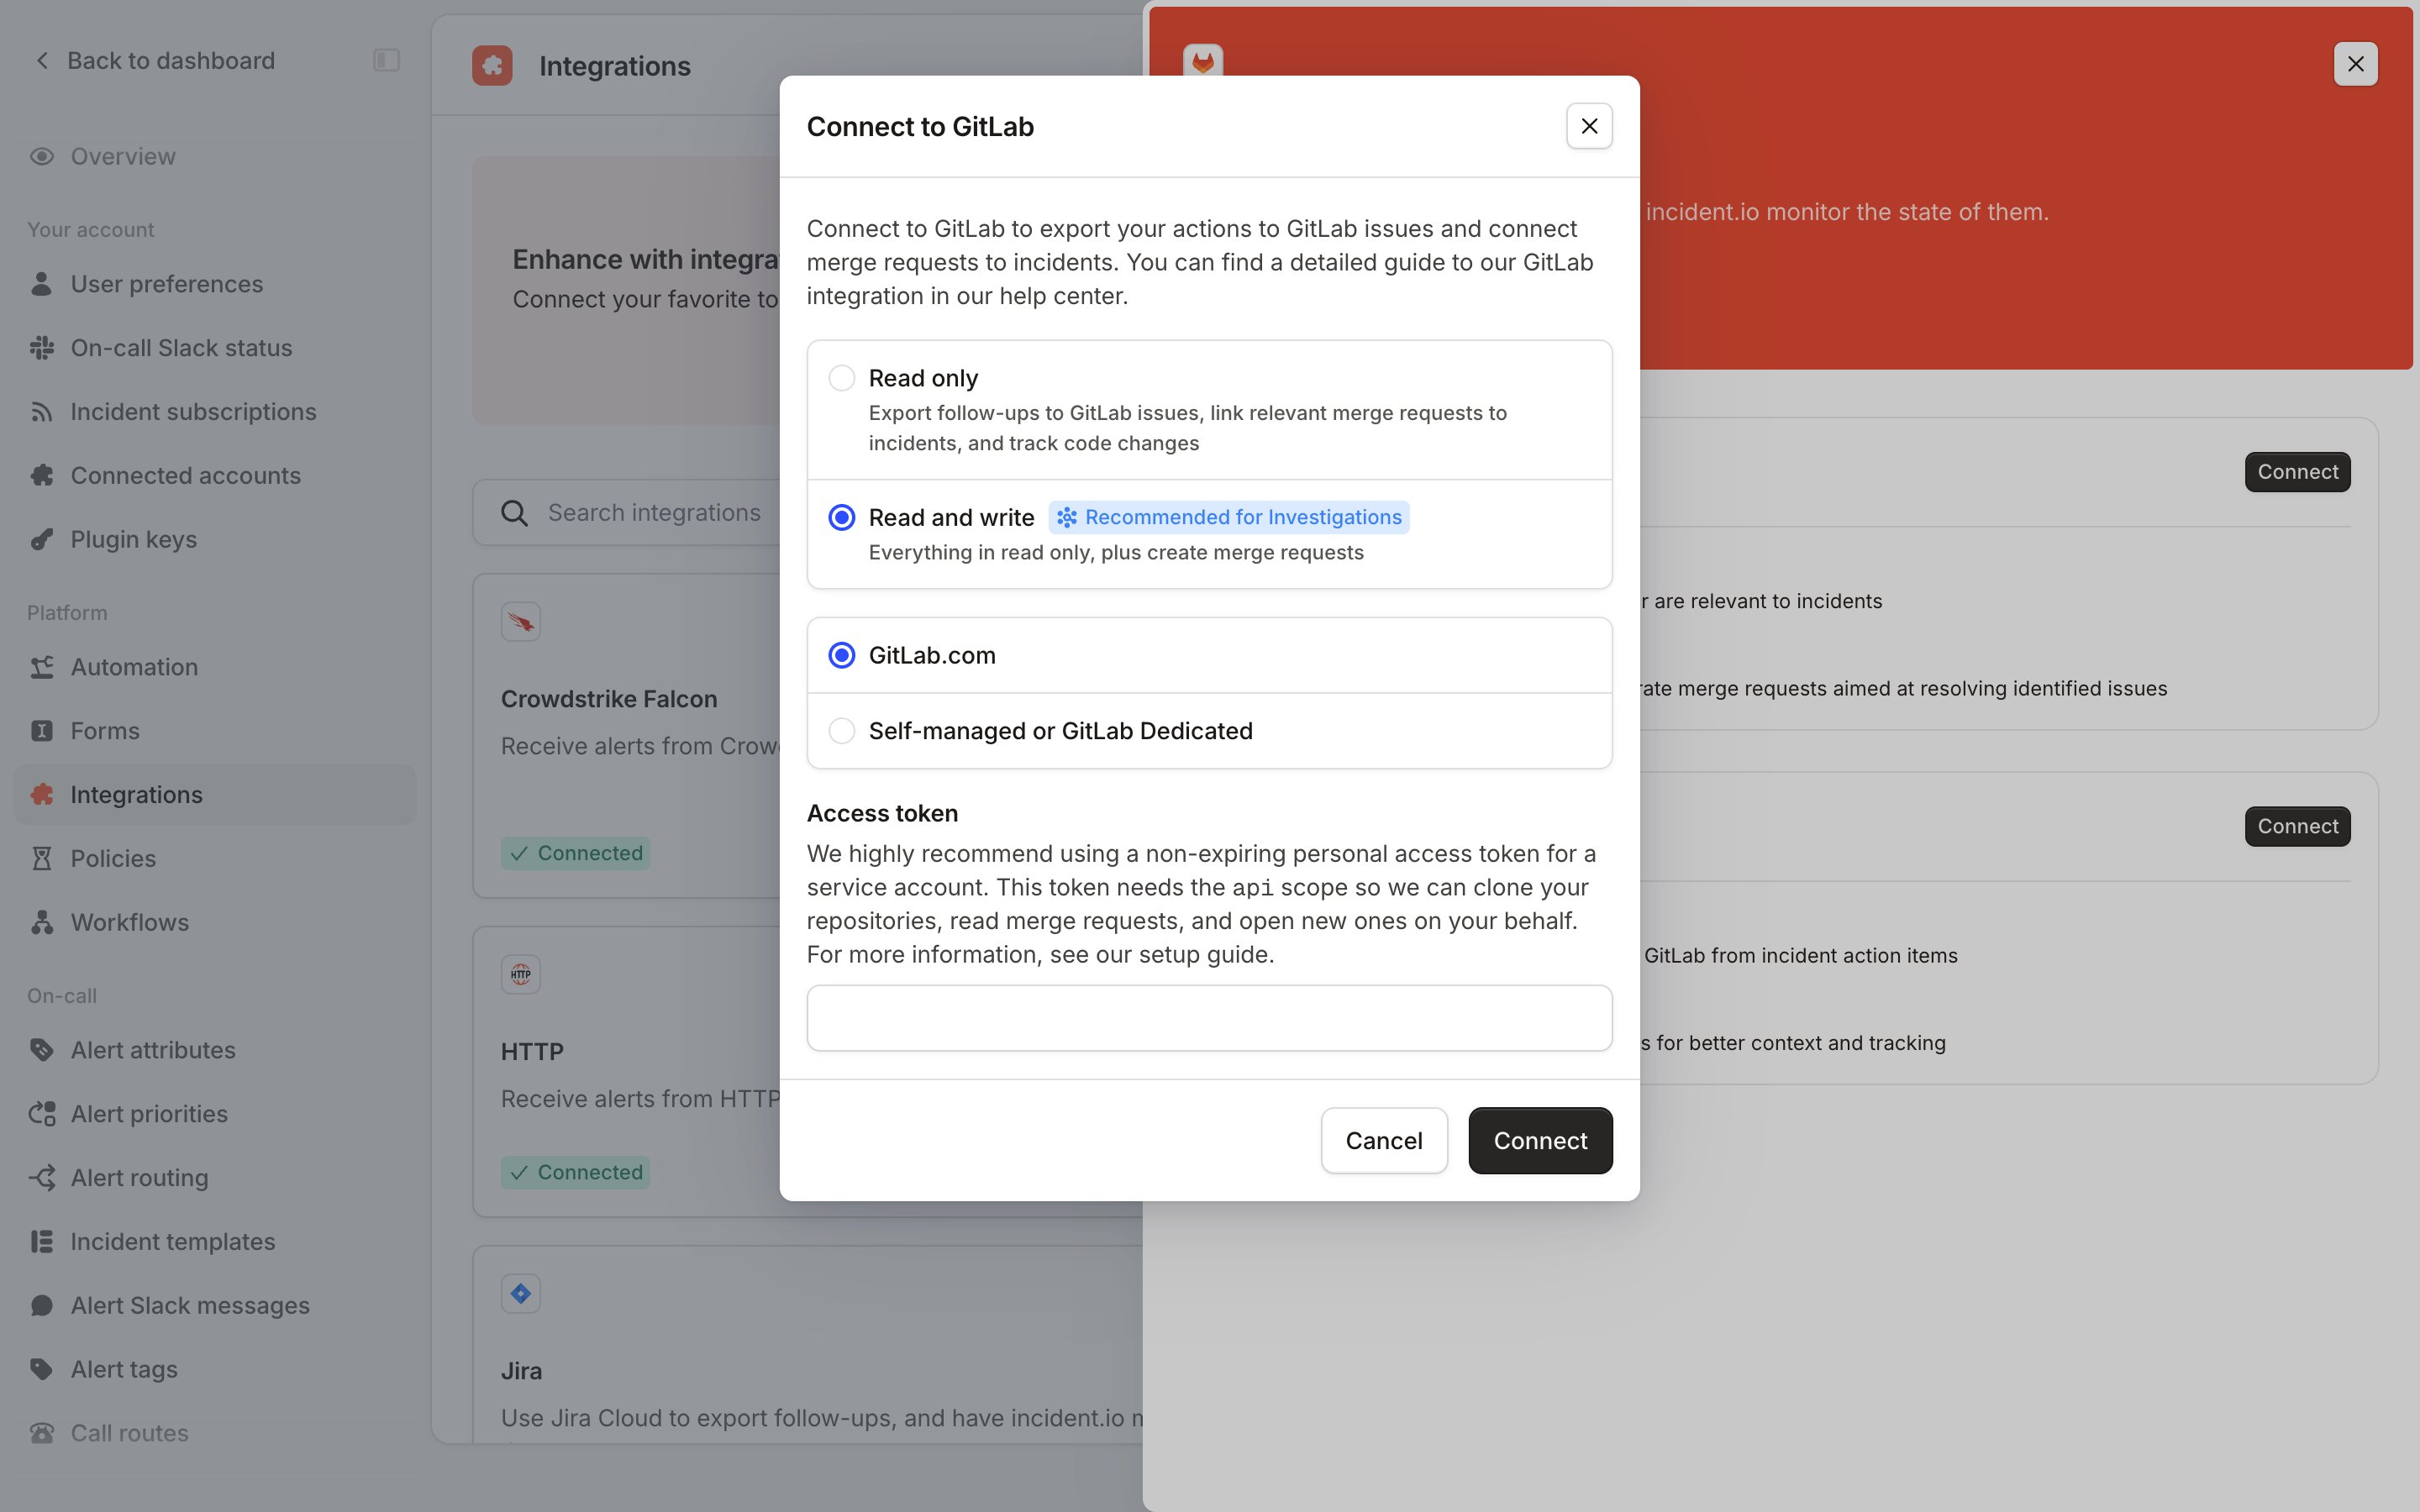
Task: Click Cancel button in dialog
Action: [1384, 1141]
